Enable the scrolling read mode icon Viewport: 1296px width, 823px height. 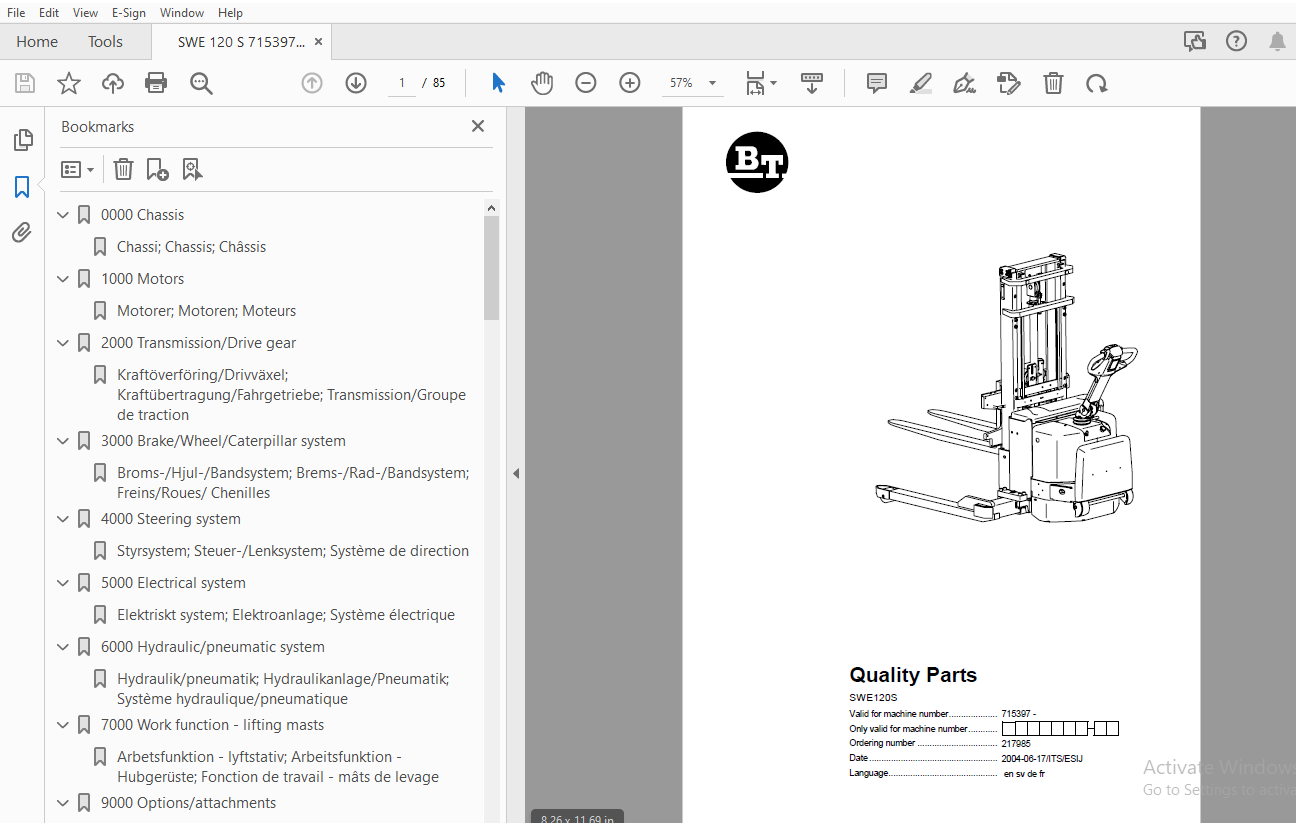[812, 83]
